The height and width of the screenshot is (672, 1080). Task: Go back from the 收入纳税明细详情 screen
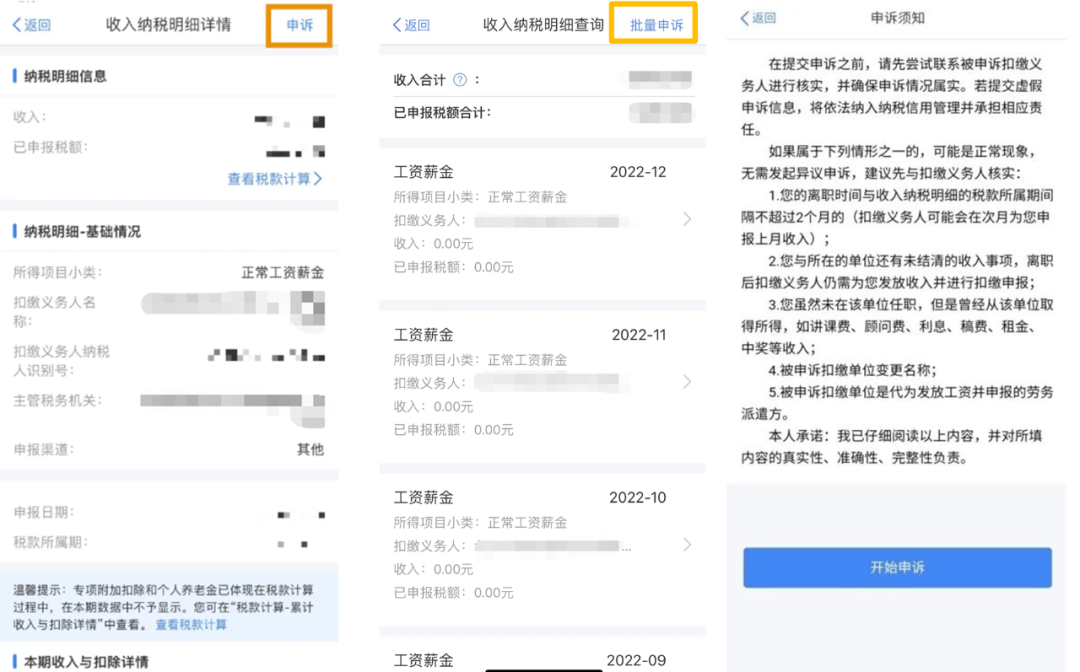pyautogui.click(x=32, y=25)
